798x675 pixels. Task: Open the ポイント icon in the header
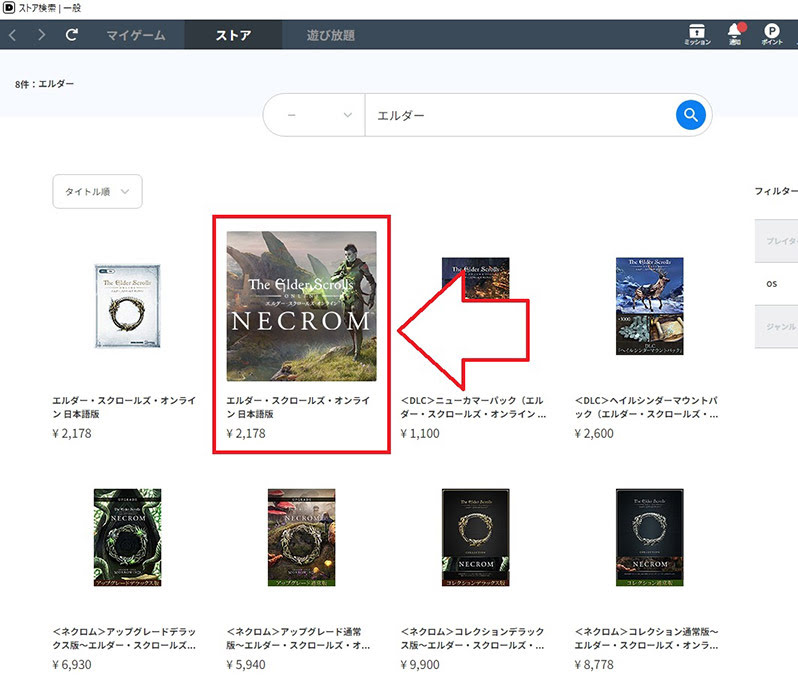[772, 35]
